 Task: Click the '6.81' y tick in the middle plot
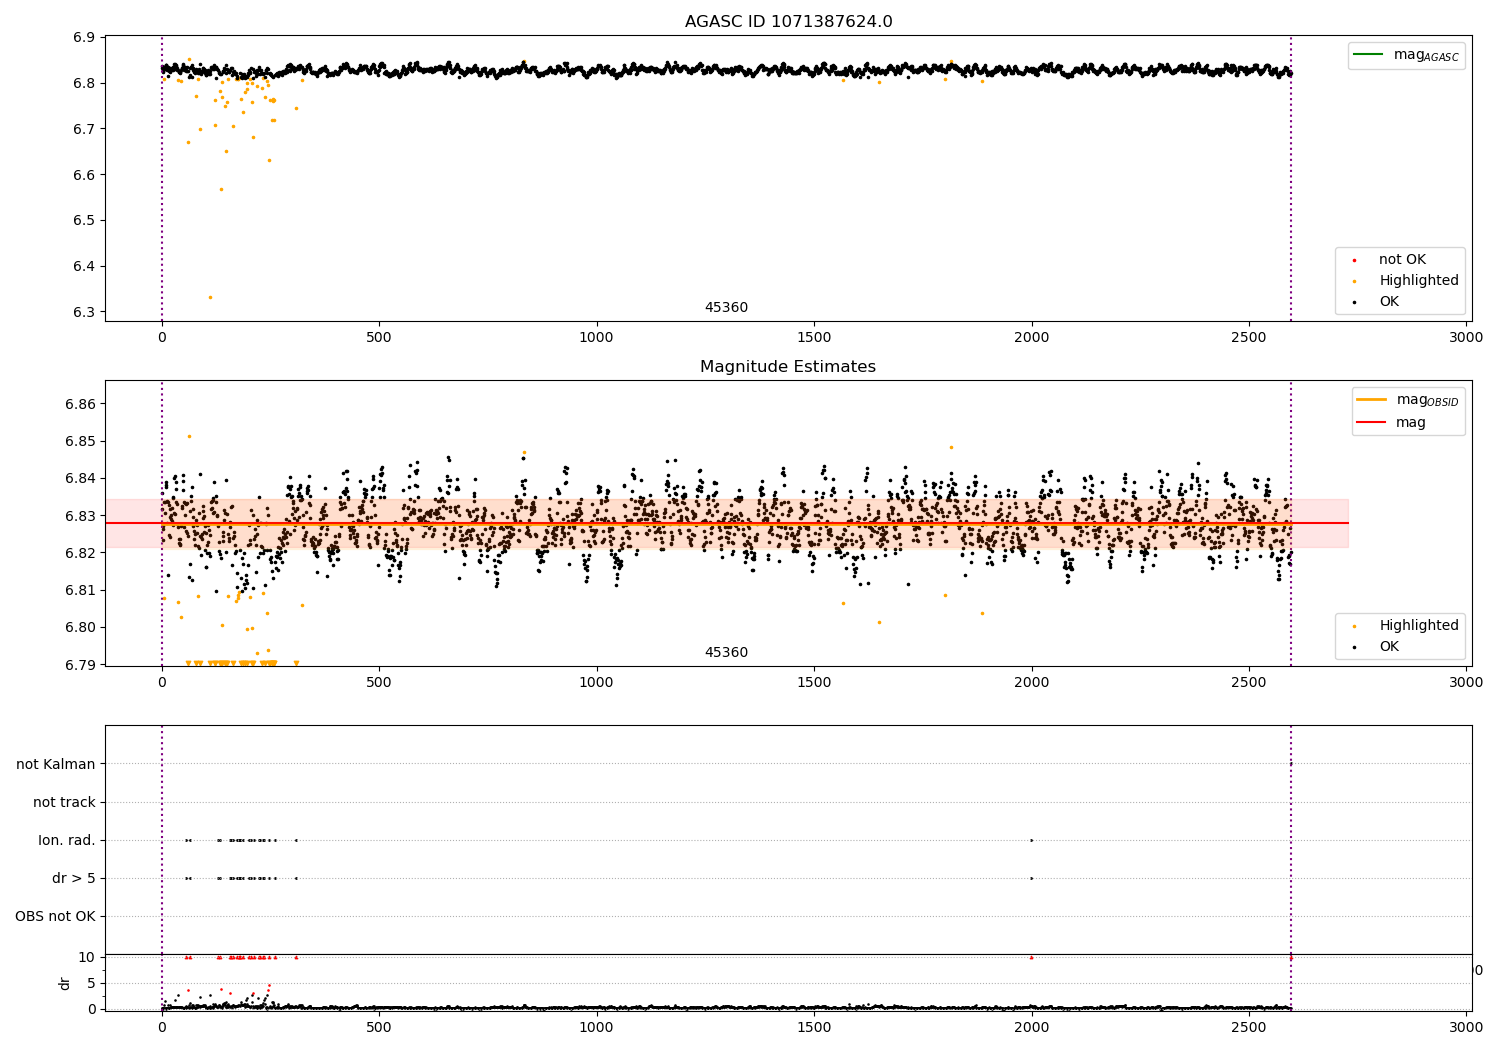(x=82, y=590)
